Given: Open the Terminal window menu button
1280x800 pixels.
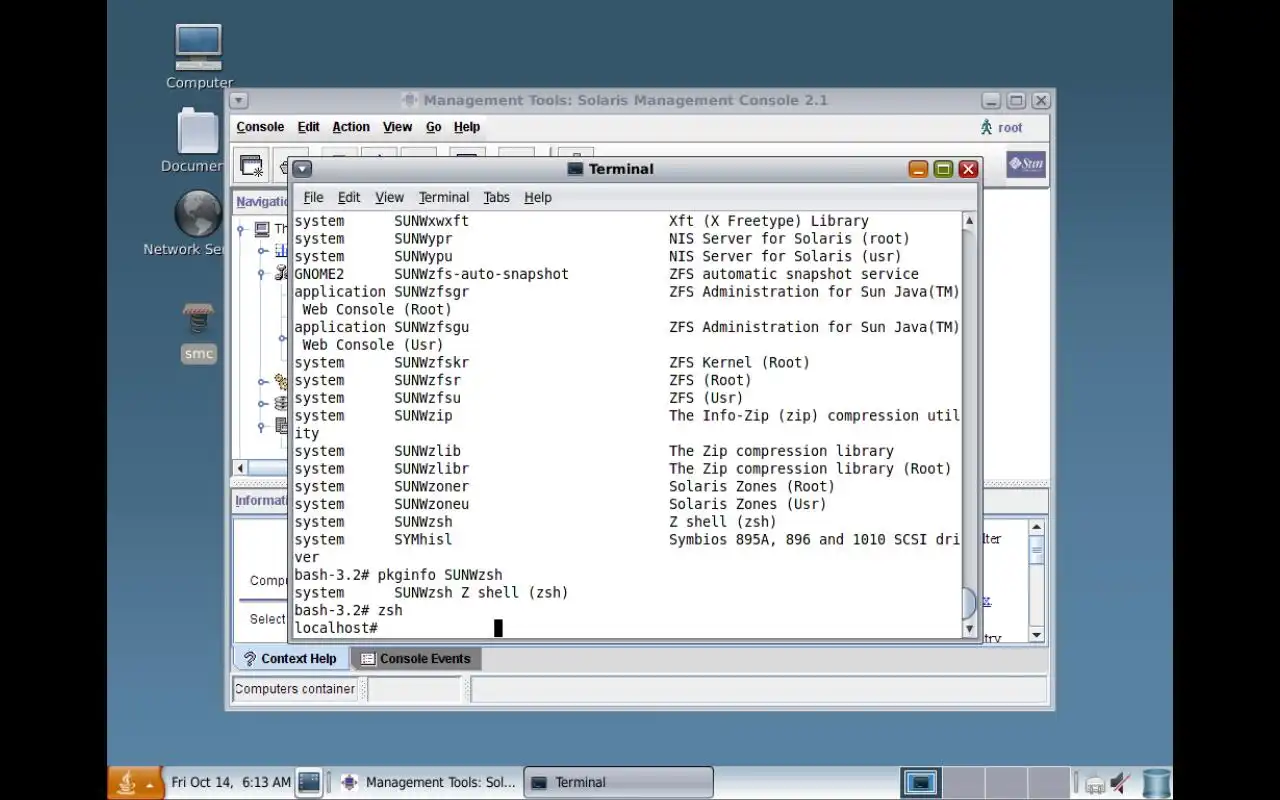Looking at the screenshot, I should tap(302, 169).
